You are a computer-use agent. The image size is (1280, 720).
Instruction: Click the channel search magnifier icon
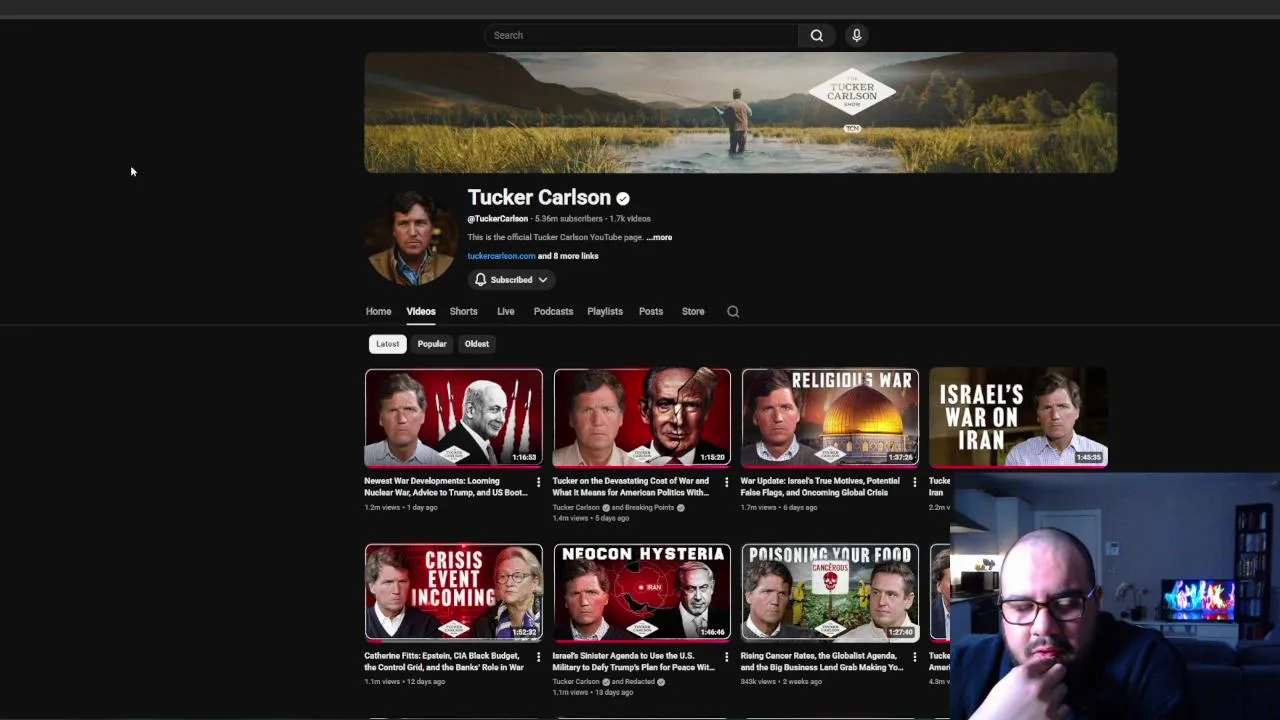click(x=733, y=311)
